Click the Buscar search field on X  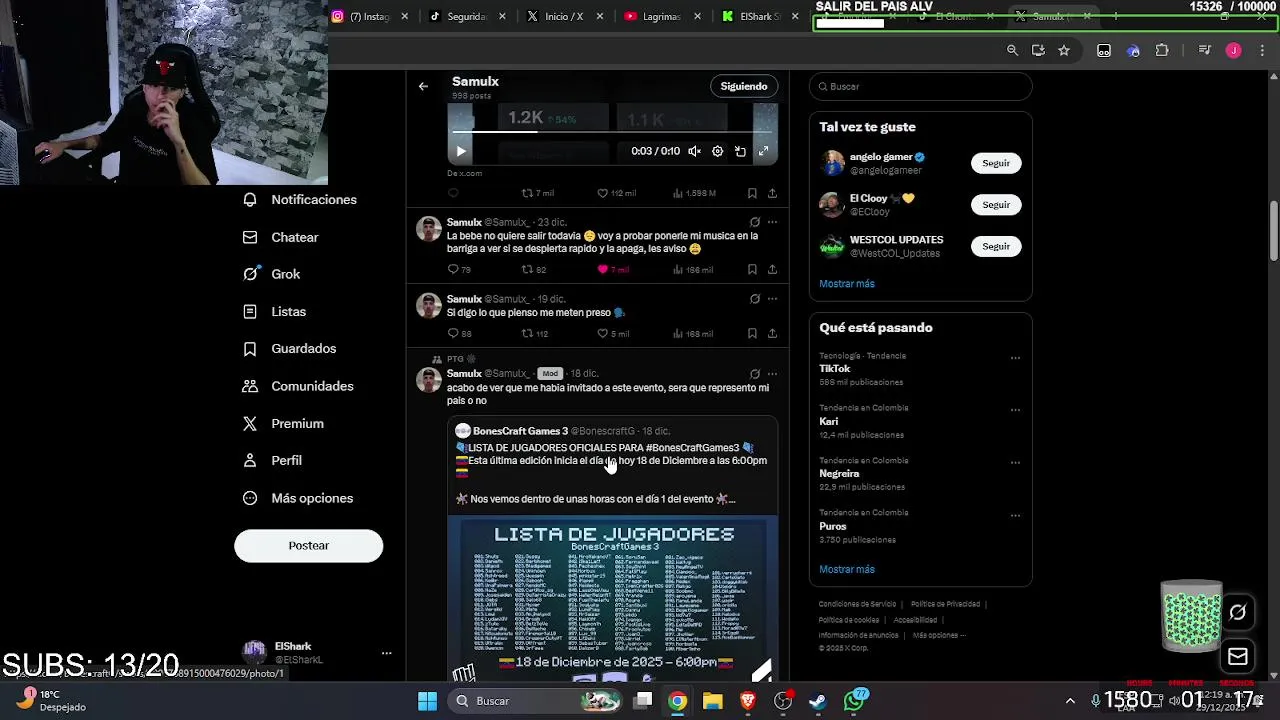coord(920,87)
